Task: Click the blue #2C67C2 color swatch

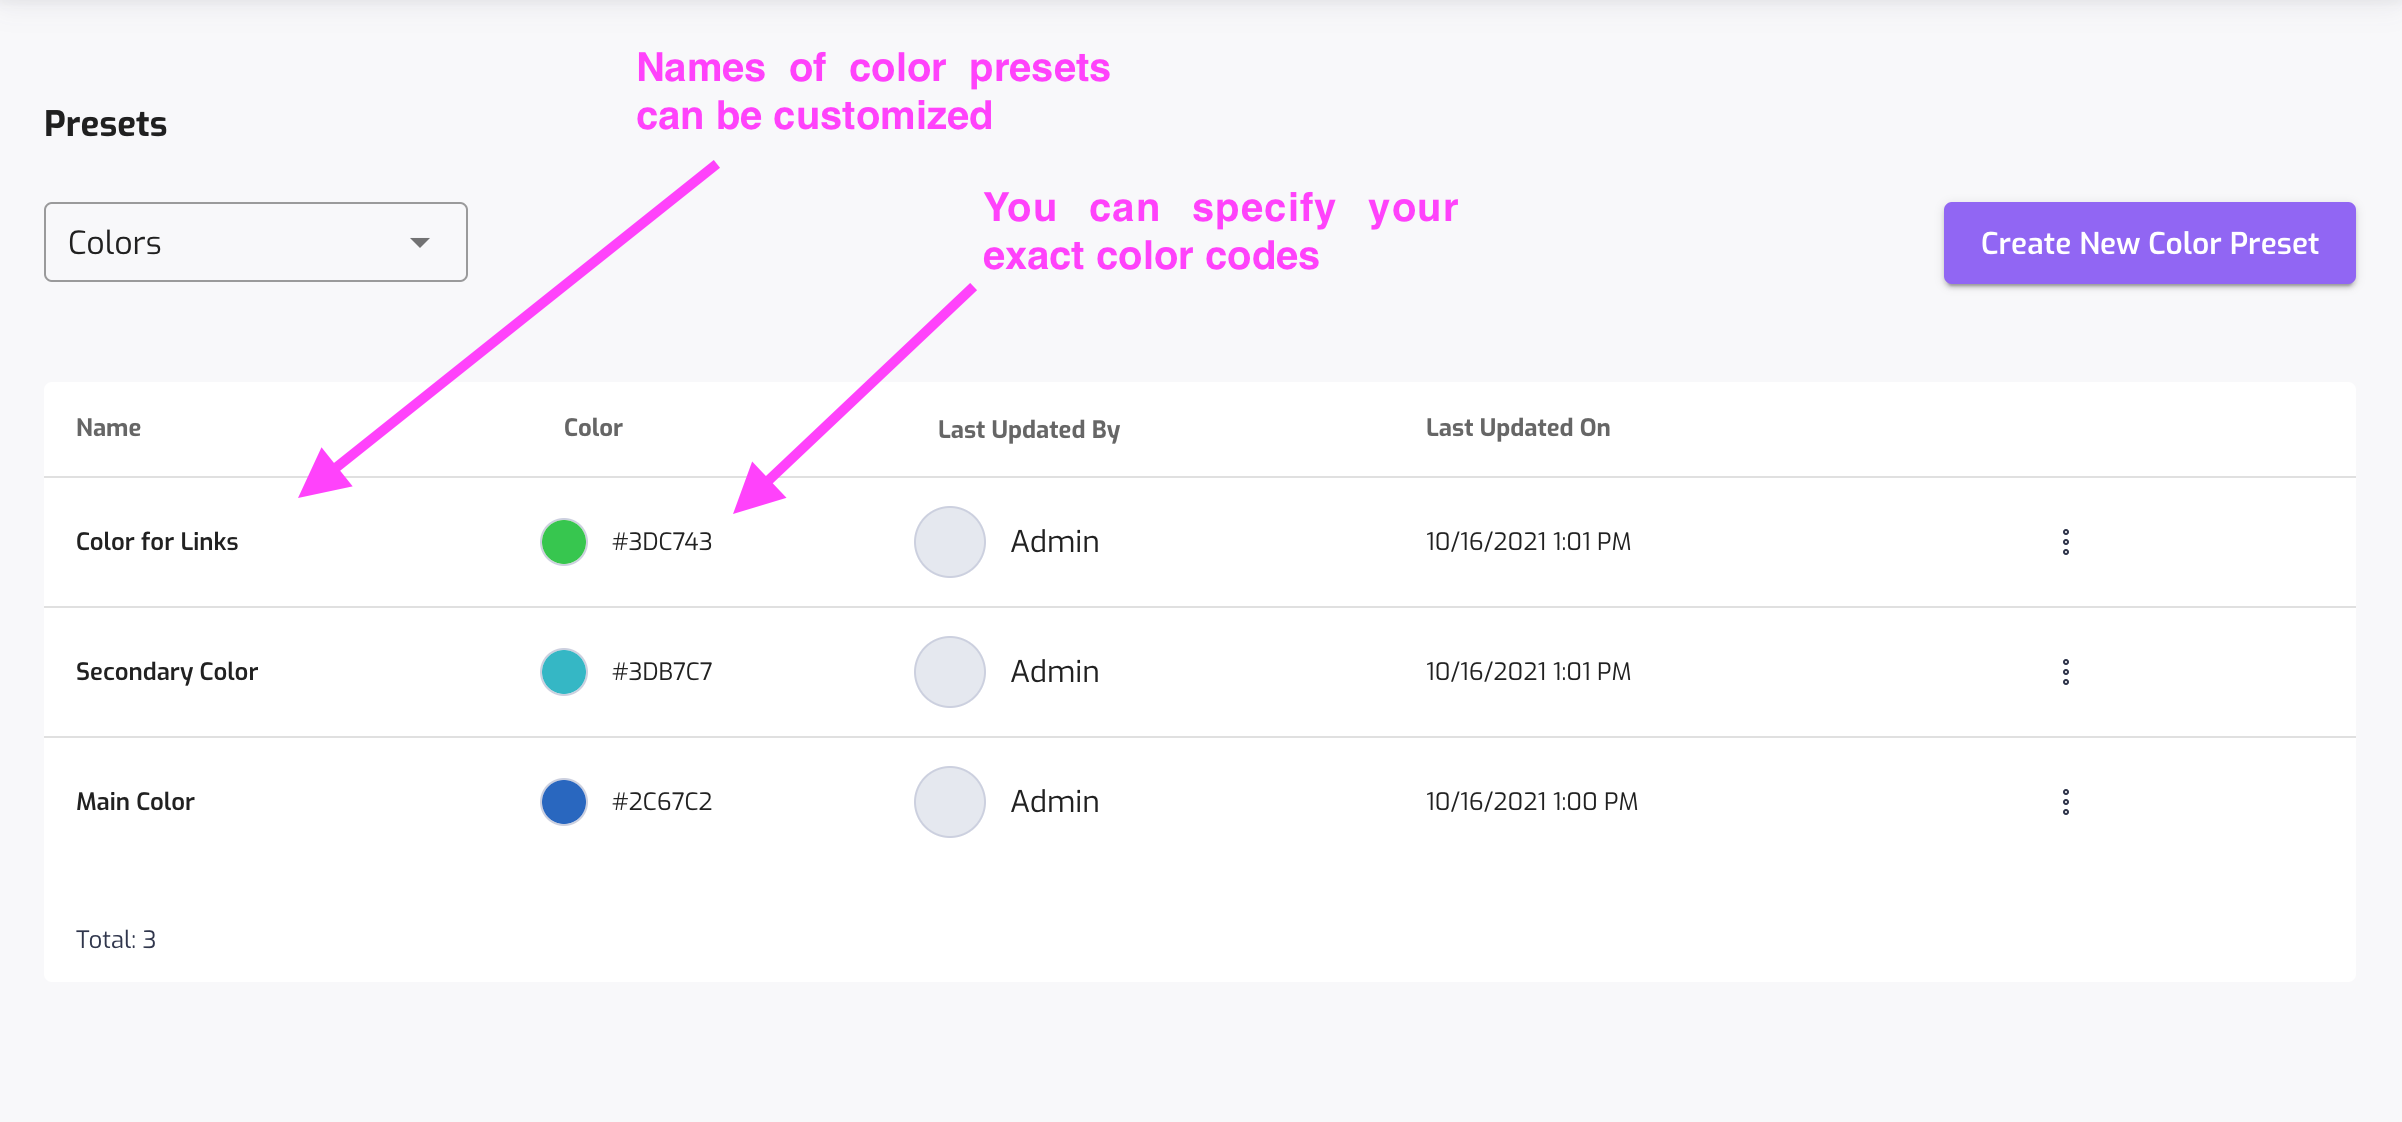Action: (564, 802)
